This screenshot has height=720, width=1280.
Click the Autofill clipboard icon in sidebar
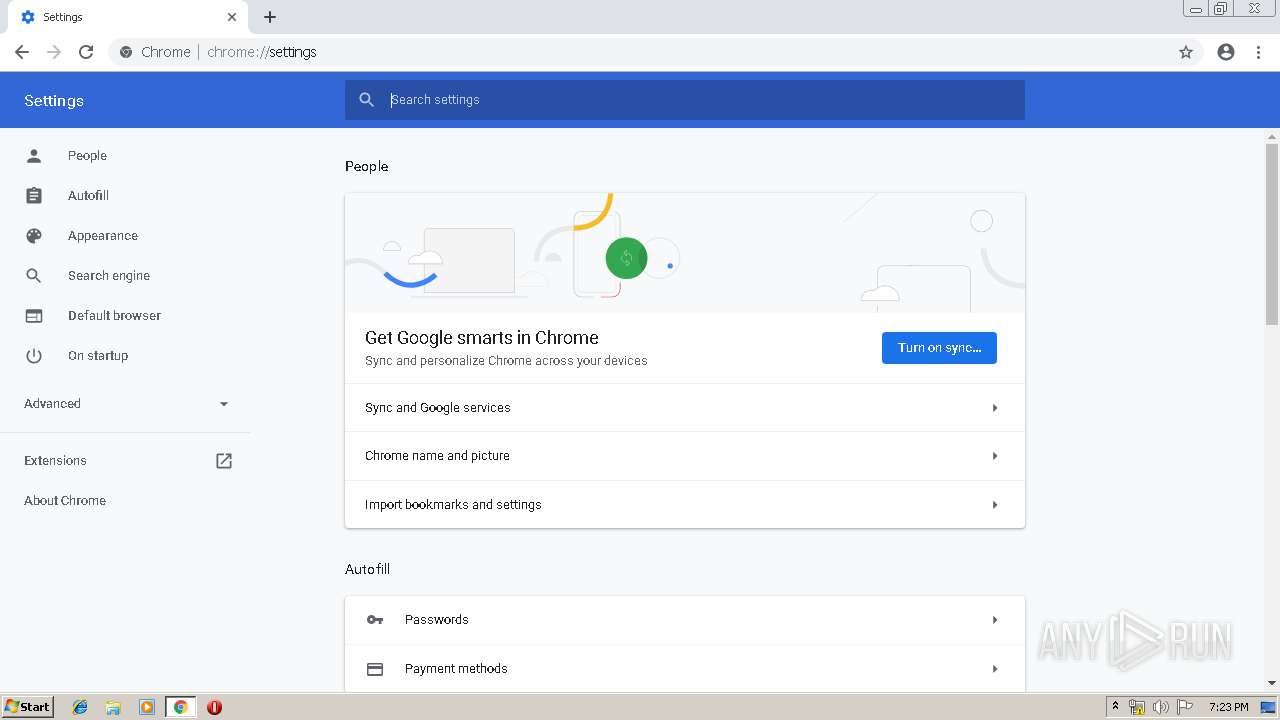pos(34,196)
